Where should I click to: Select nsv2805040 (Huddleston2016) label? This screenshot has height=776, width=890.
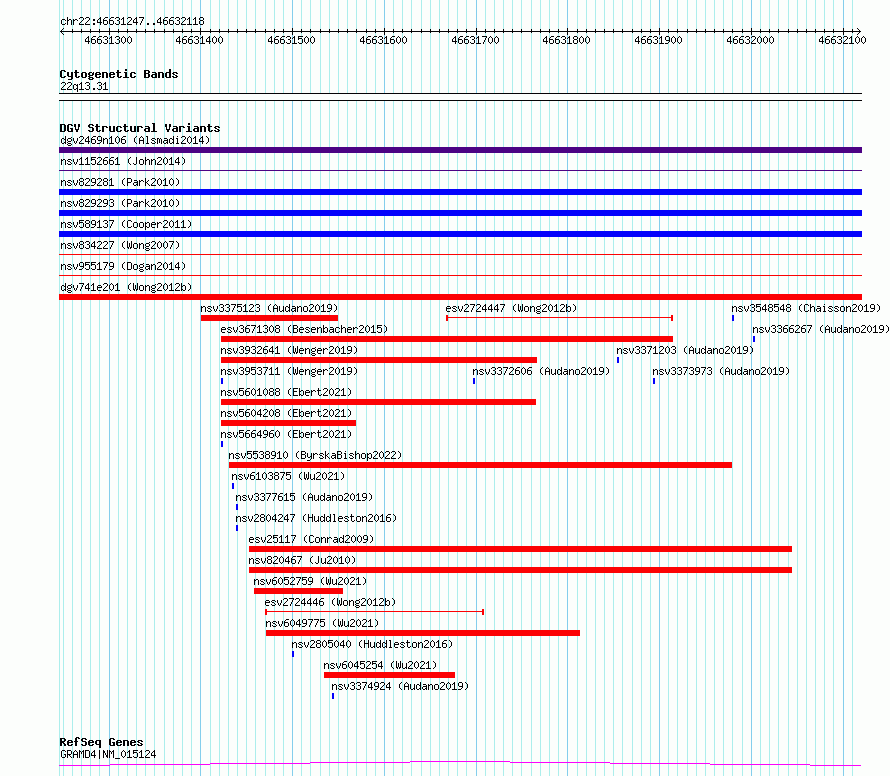tap(372, 644)
